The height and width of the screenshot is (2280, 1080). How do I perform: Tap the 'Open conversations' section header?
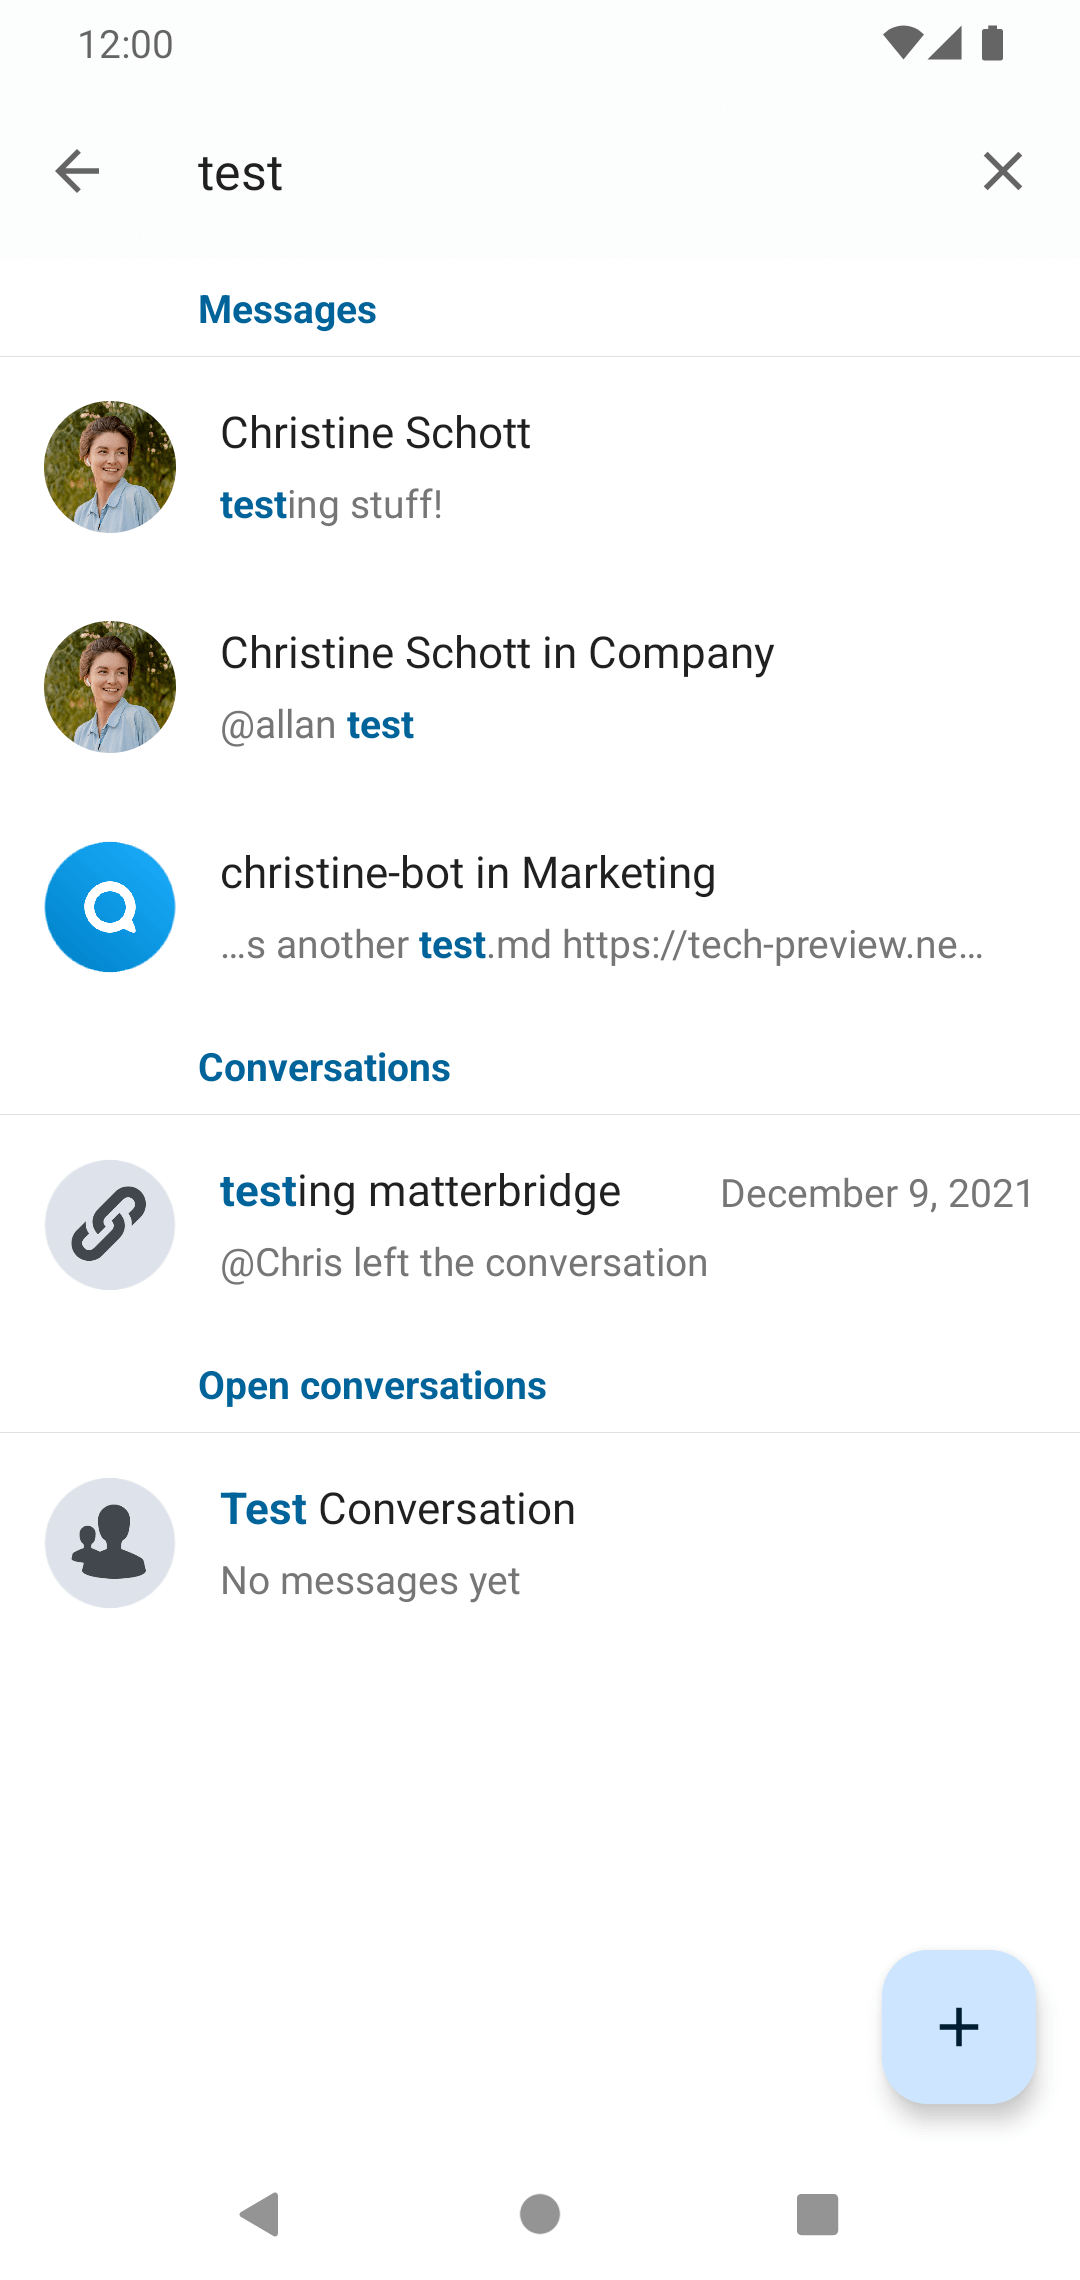click(372, 1386)
